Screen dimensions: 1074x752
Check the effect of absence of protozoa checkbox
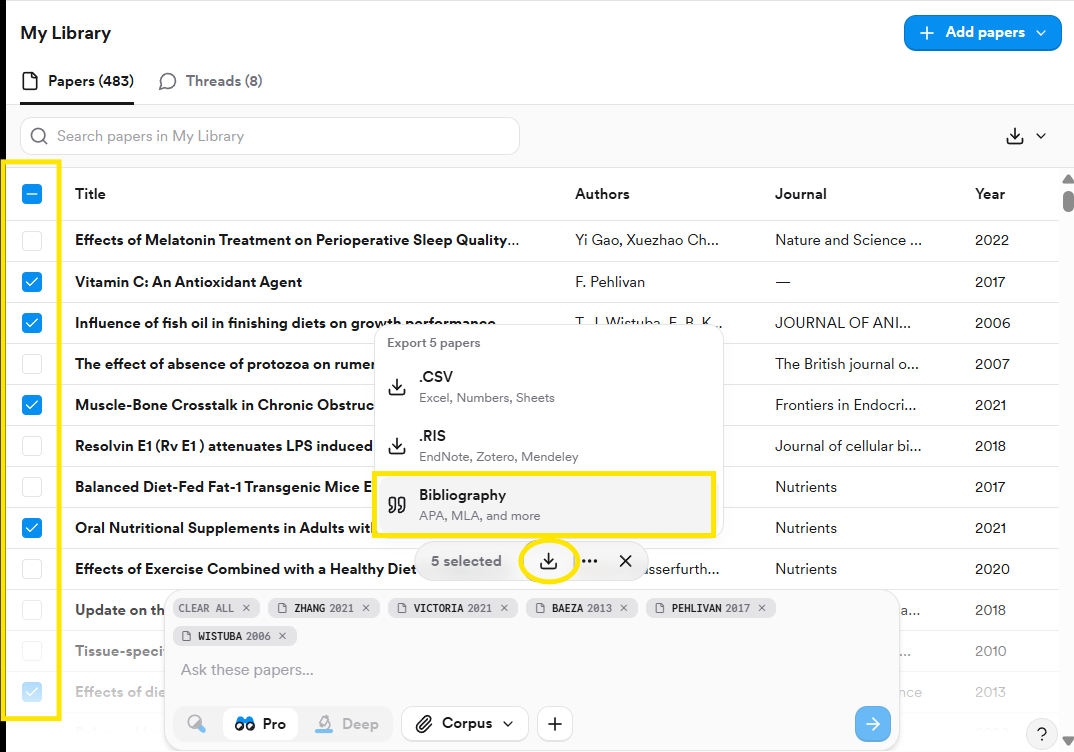point(32,364)
